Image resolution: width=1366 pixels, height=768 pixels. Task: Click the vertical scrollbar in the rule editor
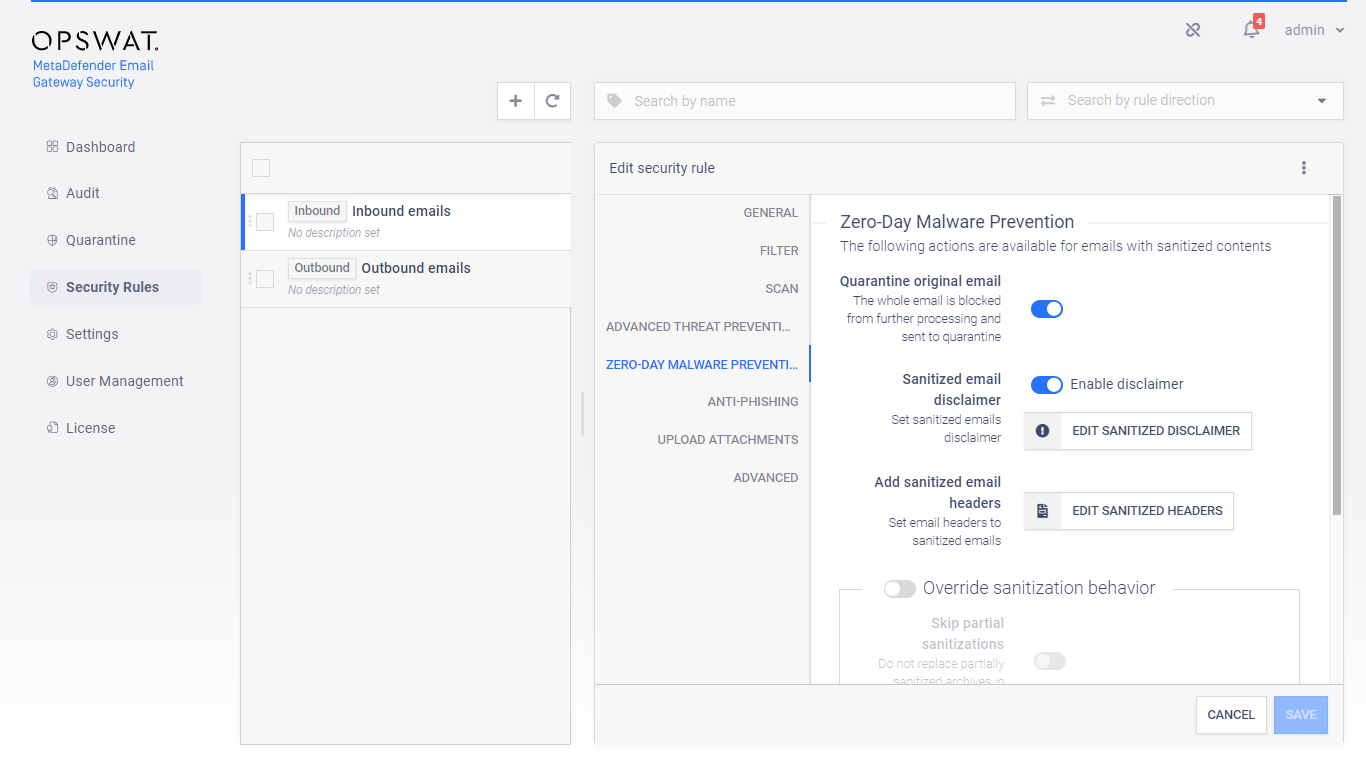click(1337, 355)
